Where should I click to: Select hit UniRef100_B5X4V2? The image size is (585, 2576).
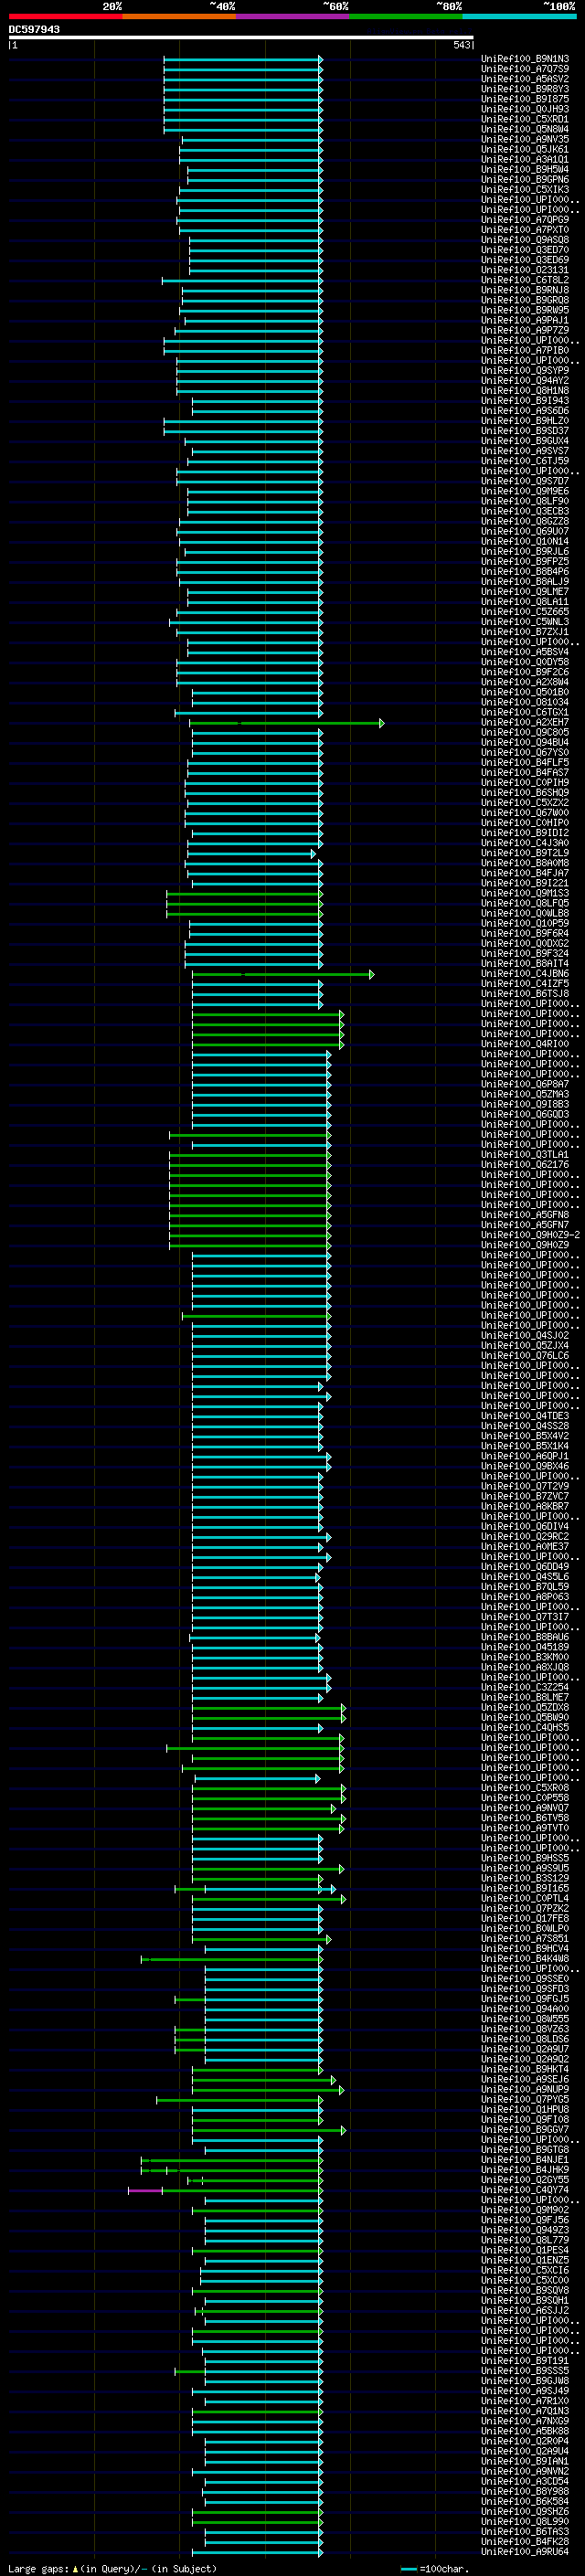pos(525,1436)
